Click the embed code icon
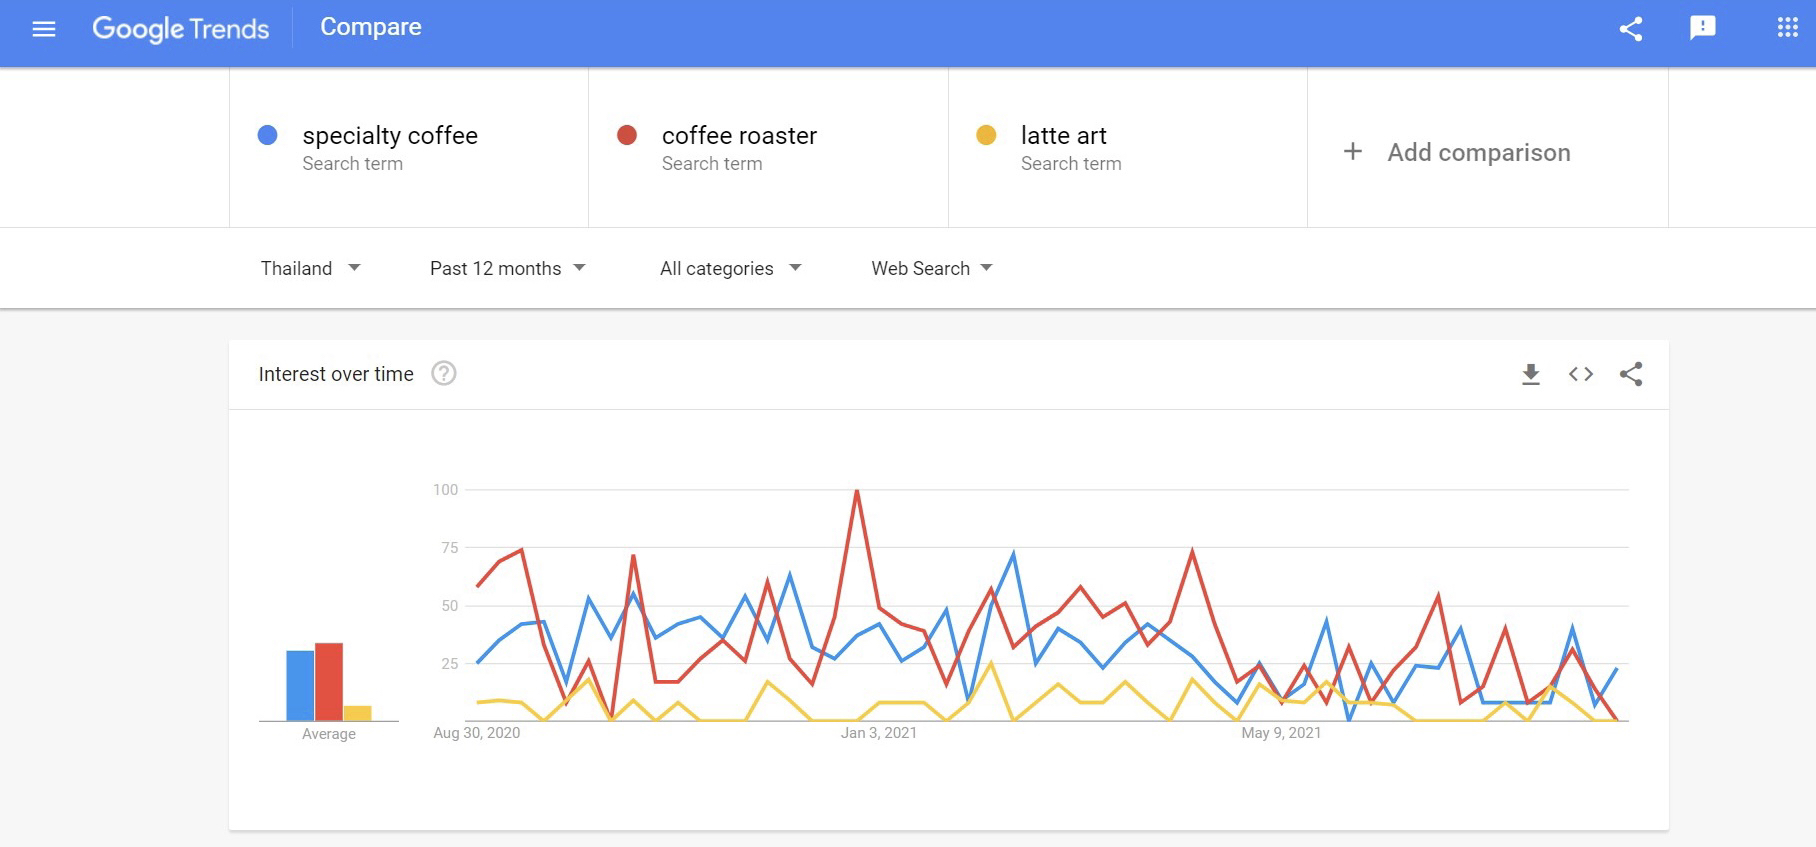Image resolution: width=1816 pixels, height=847 pixels. (1580, 374)
